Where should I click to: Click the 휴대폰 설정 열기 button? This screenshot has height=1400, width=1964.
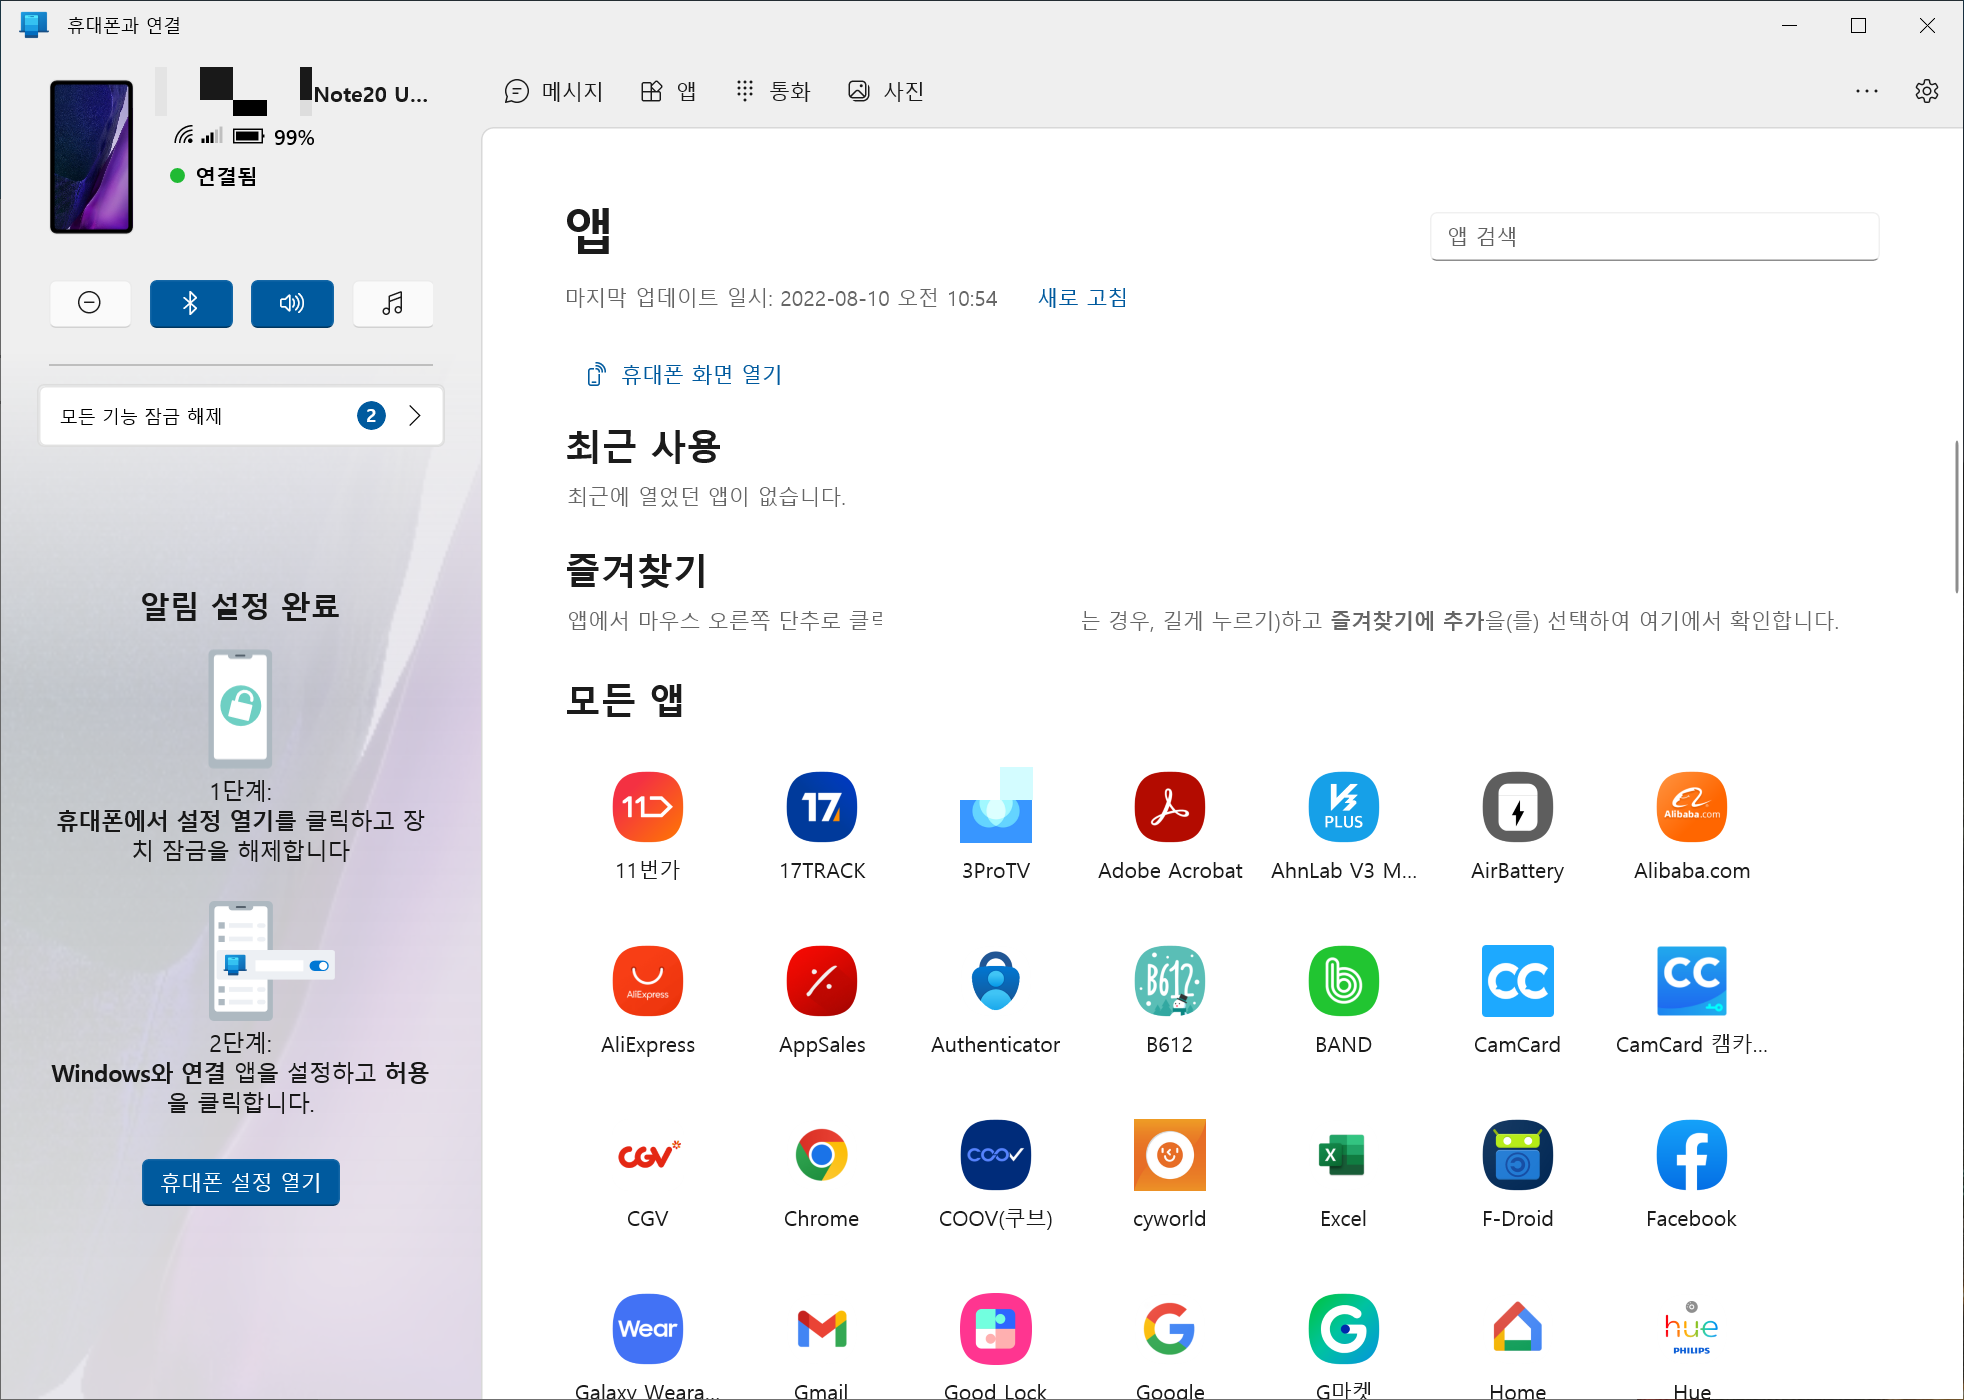pyautogui.click(x=241, y=1182)
